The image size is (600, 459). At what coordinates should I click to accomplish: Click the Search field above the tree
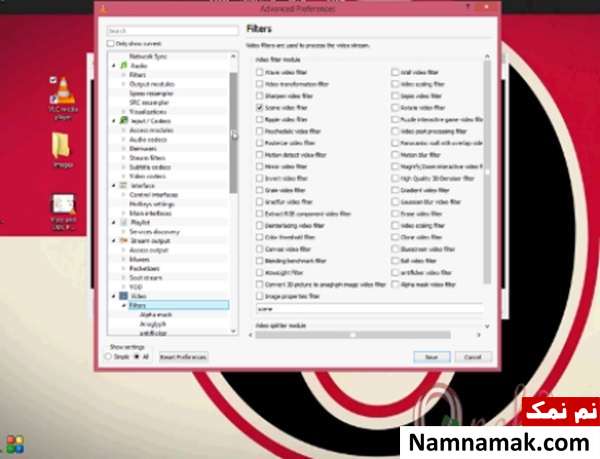coord(173,31)
